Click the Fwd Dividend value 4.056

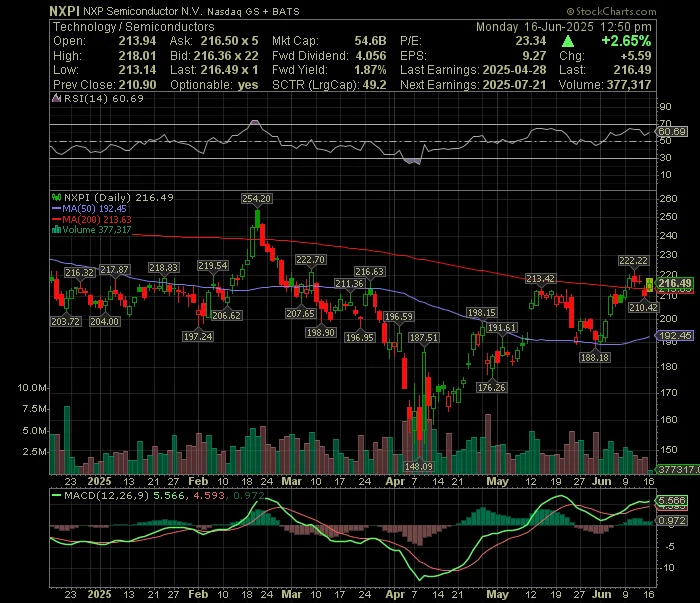coord(371,56)
